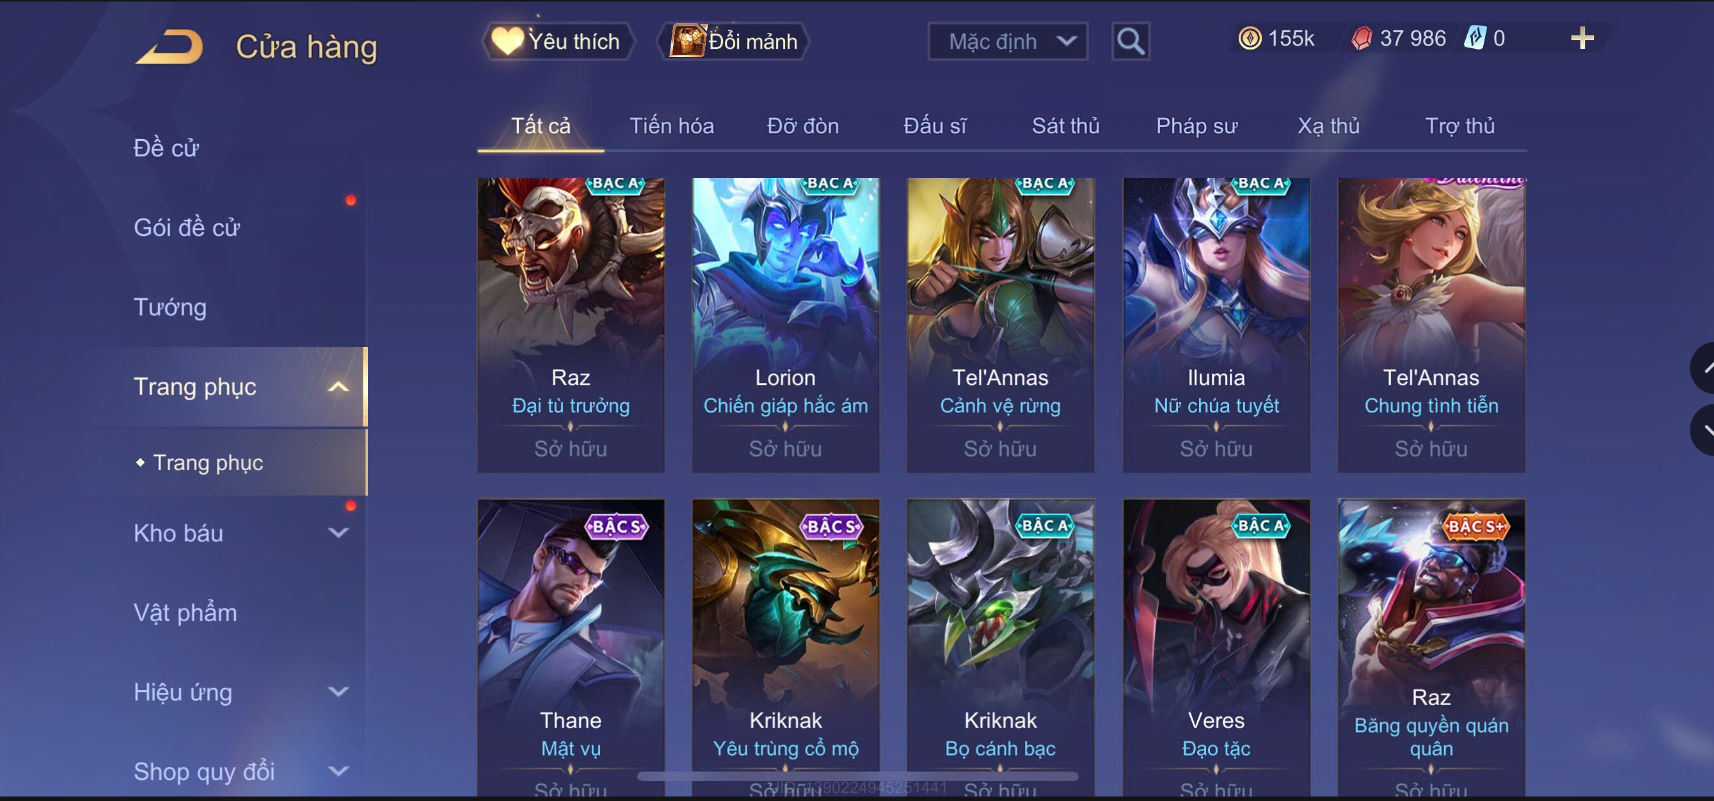Click the heart icon on Yêu thích

point(507,41)
